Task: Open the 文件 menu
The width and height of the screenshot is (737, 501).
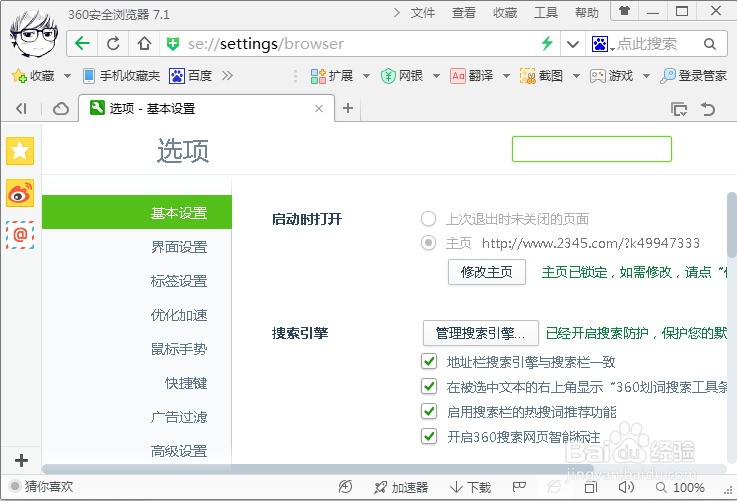Action: (x=423, y=13)
